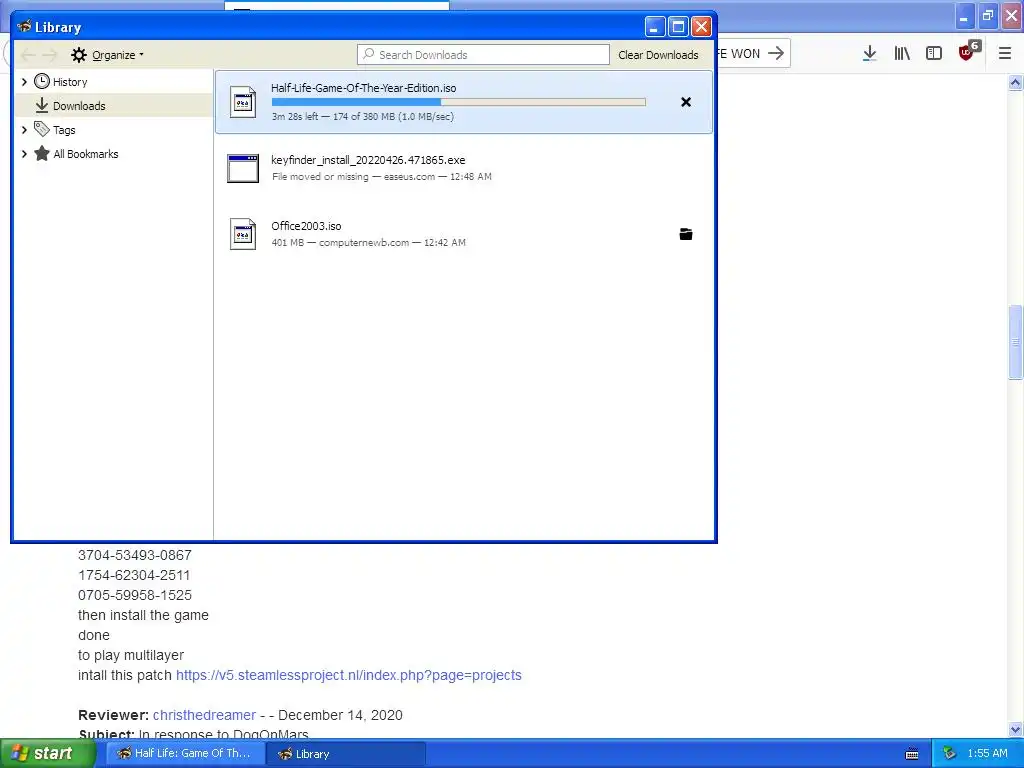
Task: Expand the History tree node
Action: click(24, 82)
